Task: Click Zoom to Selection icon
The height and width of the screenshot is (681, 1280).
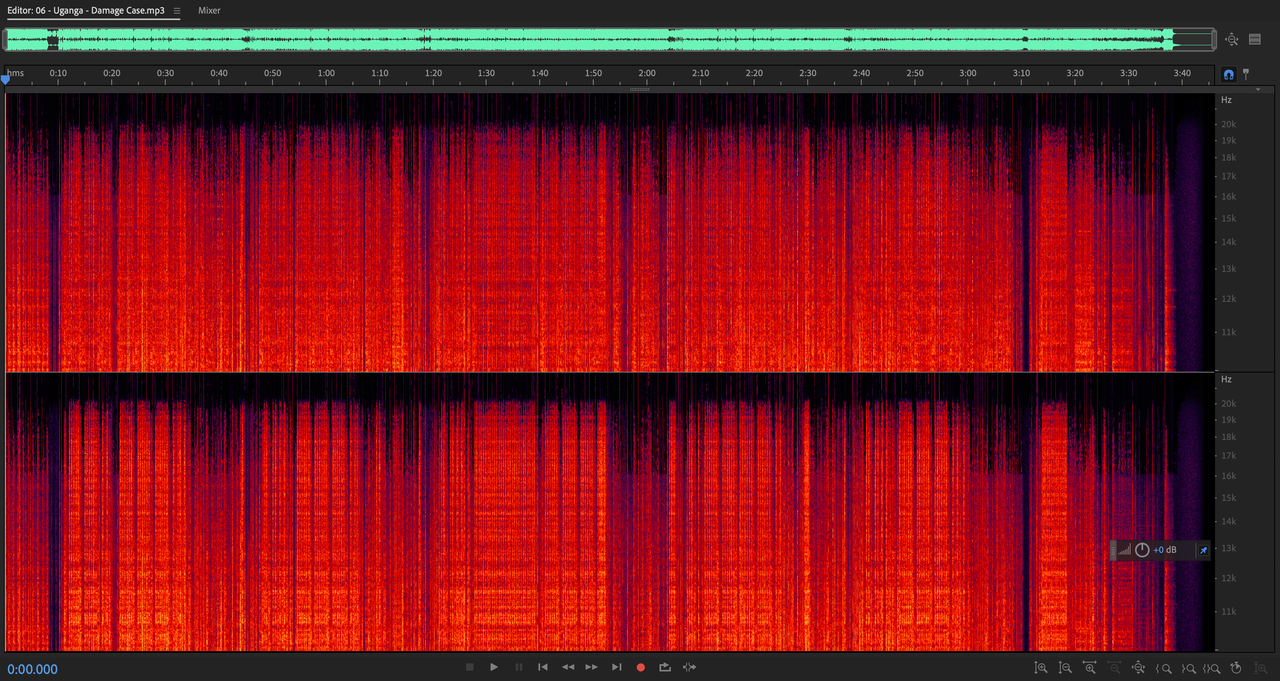Action: pyautogui.click(x=1212, y=668)
